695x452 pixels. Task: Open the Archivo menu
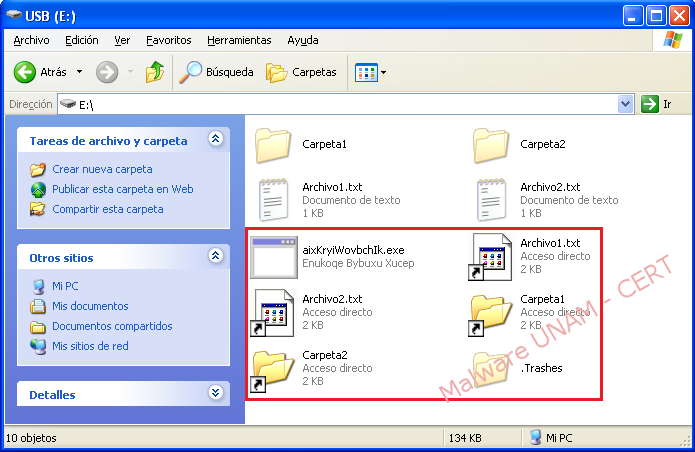(x=31, y=40)
